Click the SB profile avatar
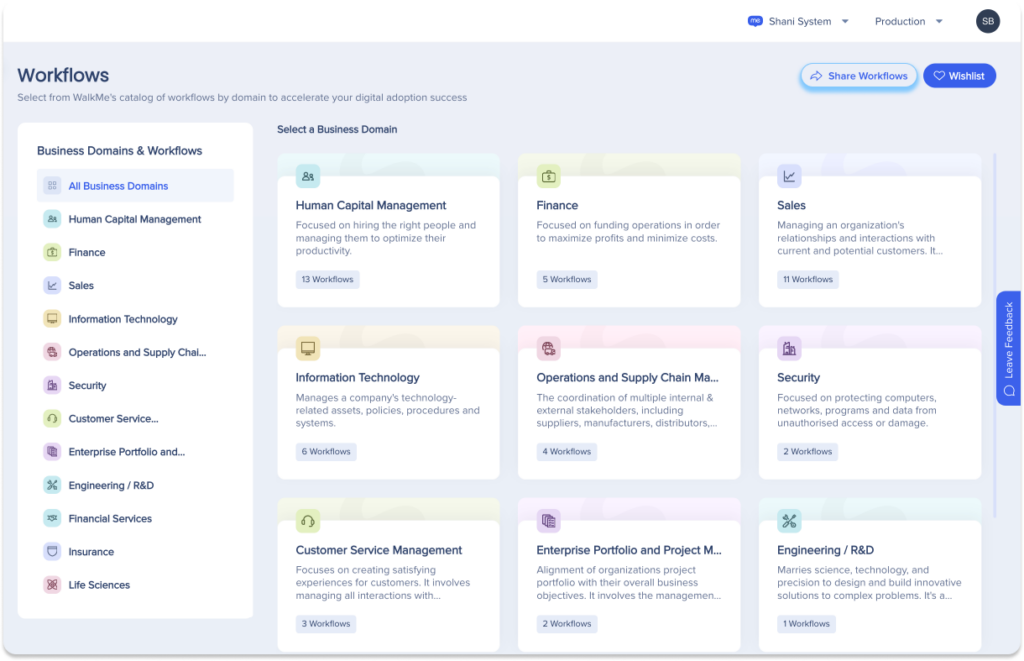The height and width of the screenshot is (661, 1024). pyautogui.click(x=987, y=21)
